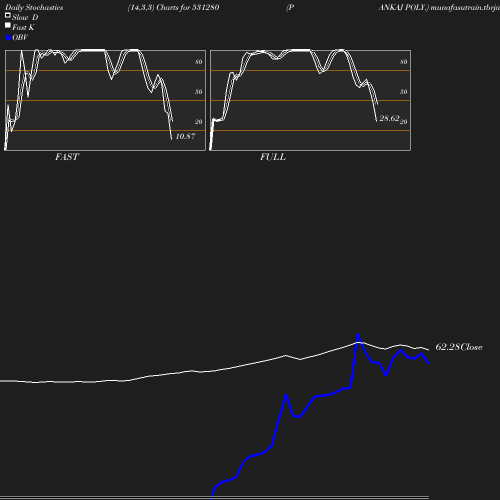The height and width of the screenshot is (500, 500).
Task: Click the 50 axis label in FULL chart
Action: click(404, 92)
